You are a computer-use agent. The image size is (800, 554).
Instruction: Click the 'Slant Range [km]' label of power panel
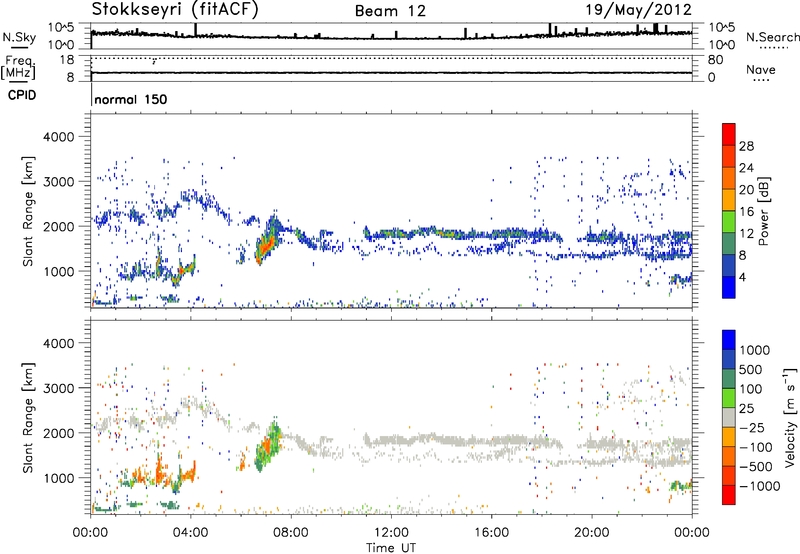(x=28, y=211)
